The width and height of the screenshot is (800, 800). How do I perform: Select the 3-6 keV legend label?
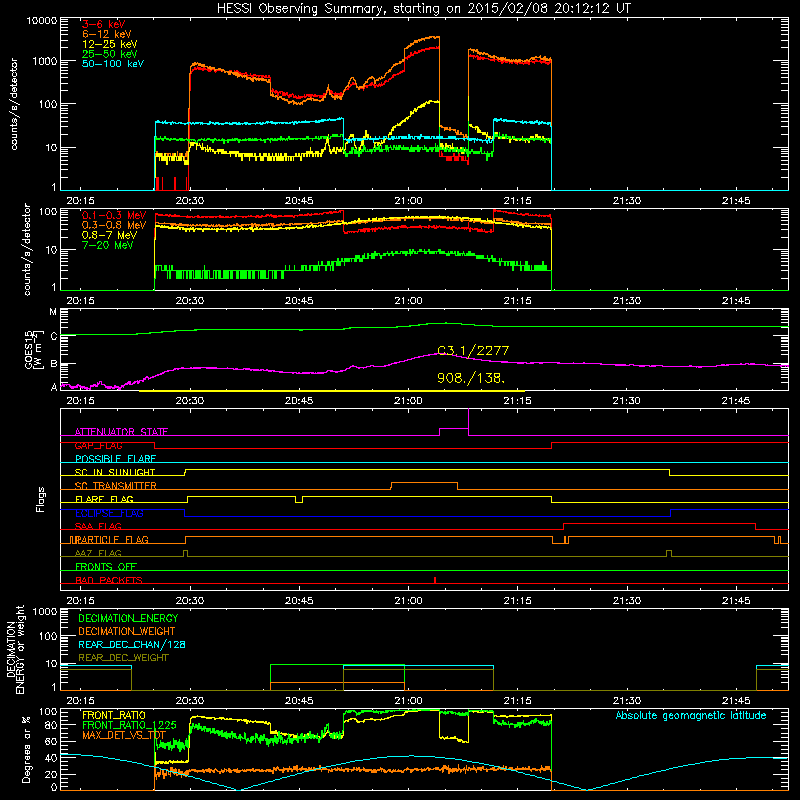pyautogui.click(x=103, y=24)
